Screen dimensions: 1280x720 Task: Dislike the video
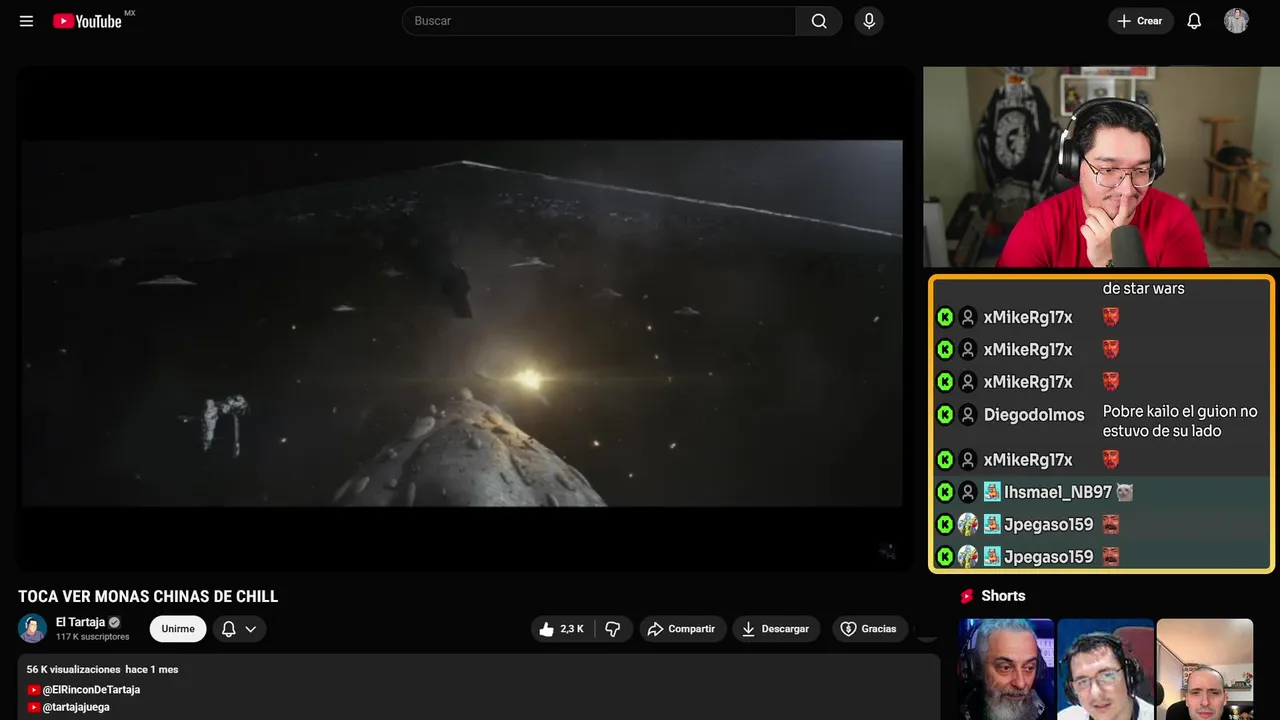[613, 629]
